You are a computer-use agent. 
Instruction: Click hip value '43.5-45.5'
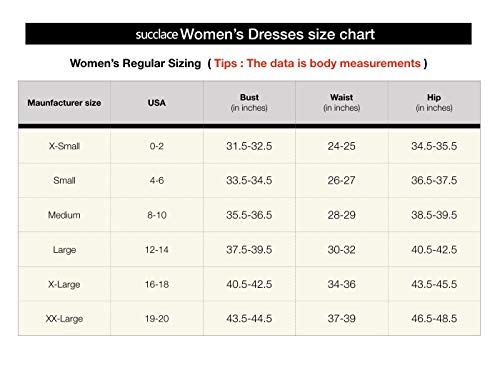tap(434, 284)
